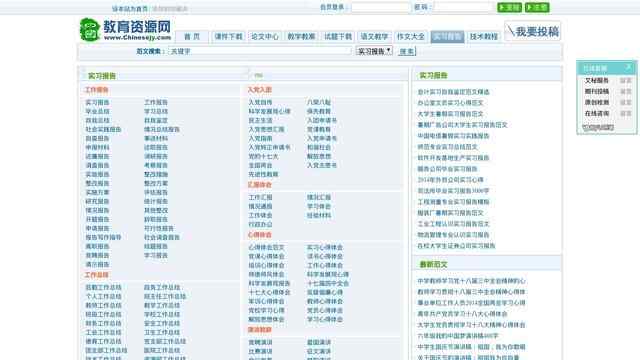The height and width of the screenshot is (360, 640).
Task: Click the 最新范文 panel heading
Action: (433, 264)
